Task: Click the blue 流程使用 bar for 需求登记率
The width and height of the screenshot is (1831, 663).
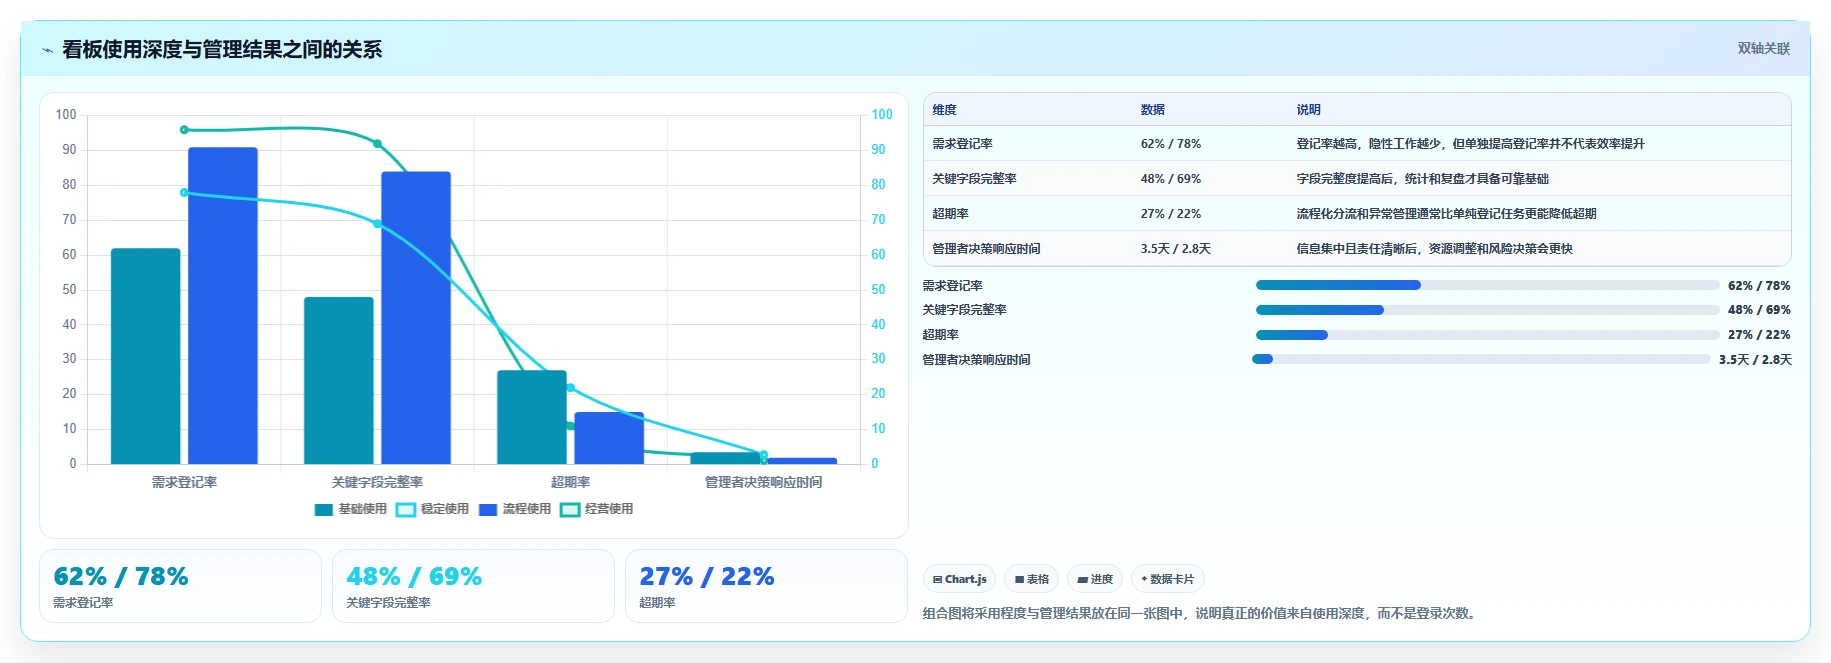Action: point(223,306)
